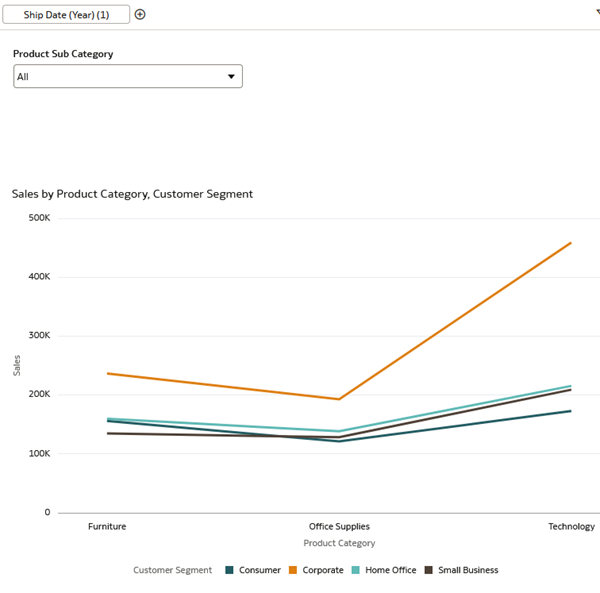Select the Home Office legend label
600x593 pixels.
pos(390,570)
